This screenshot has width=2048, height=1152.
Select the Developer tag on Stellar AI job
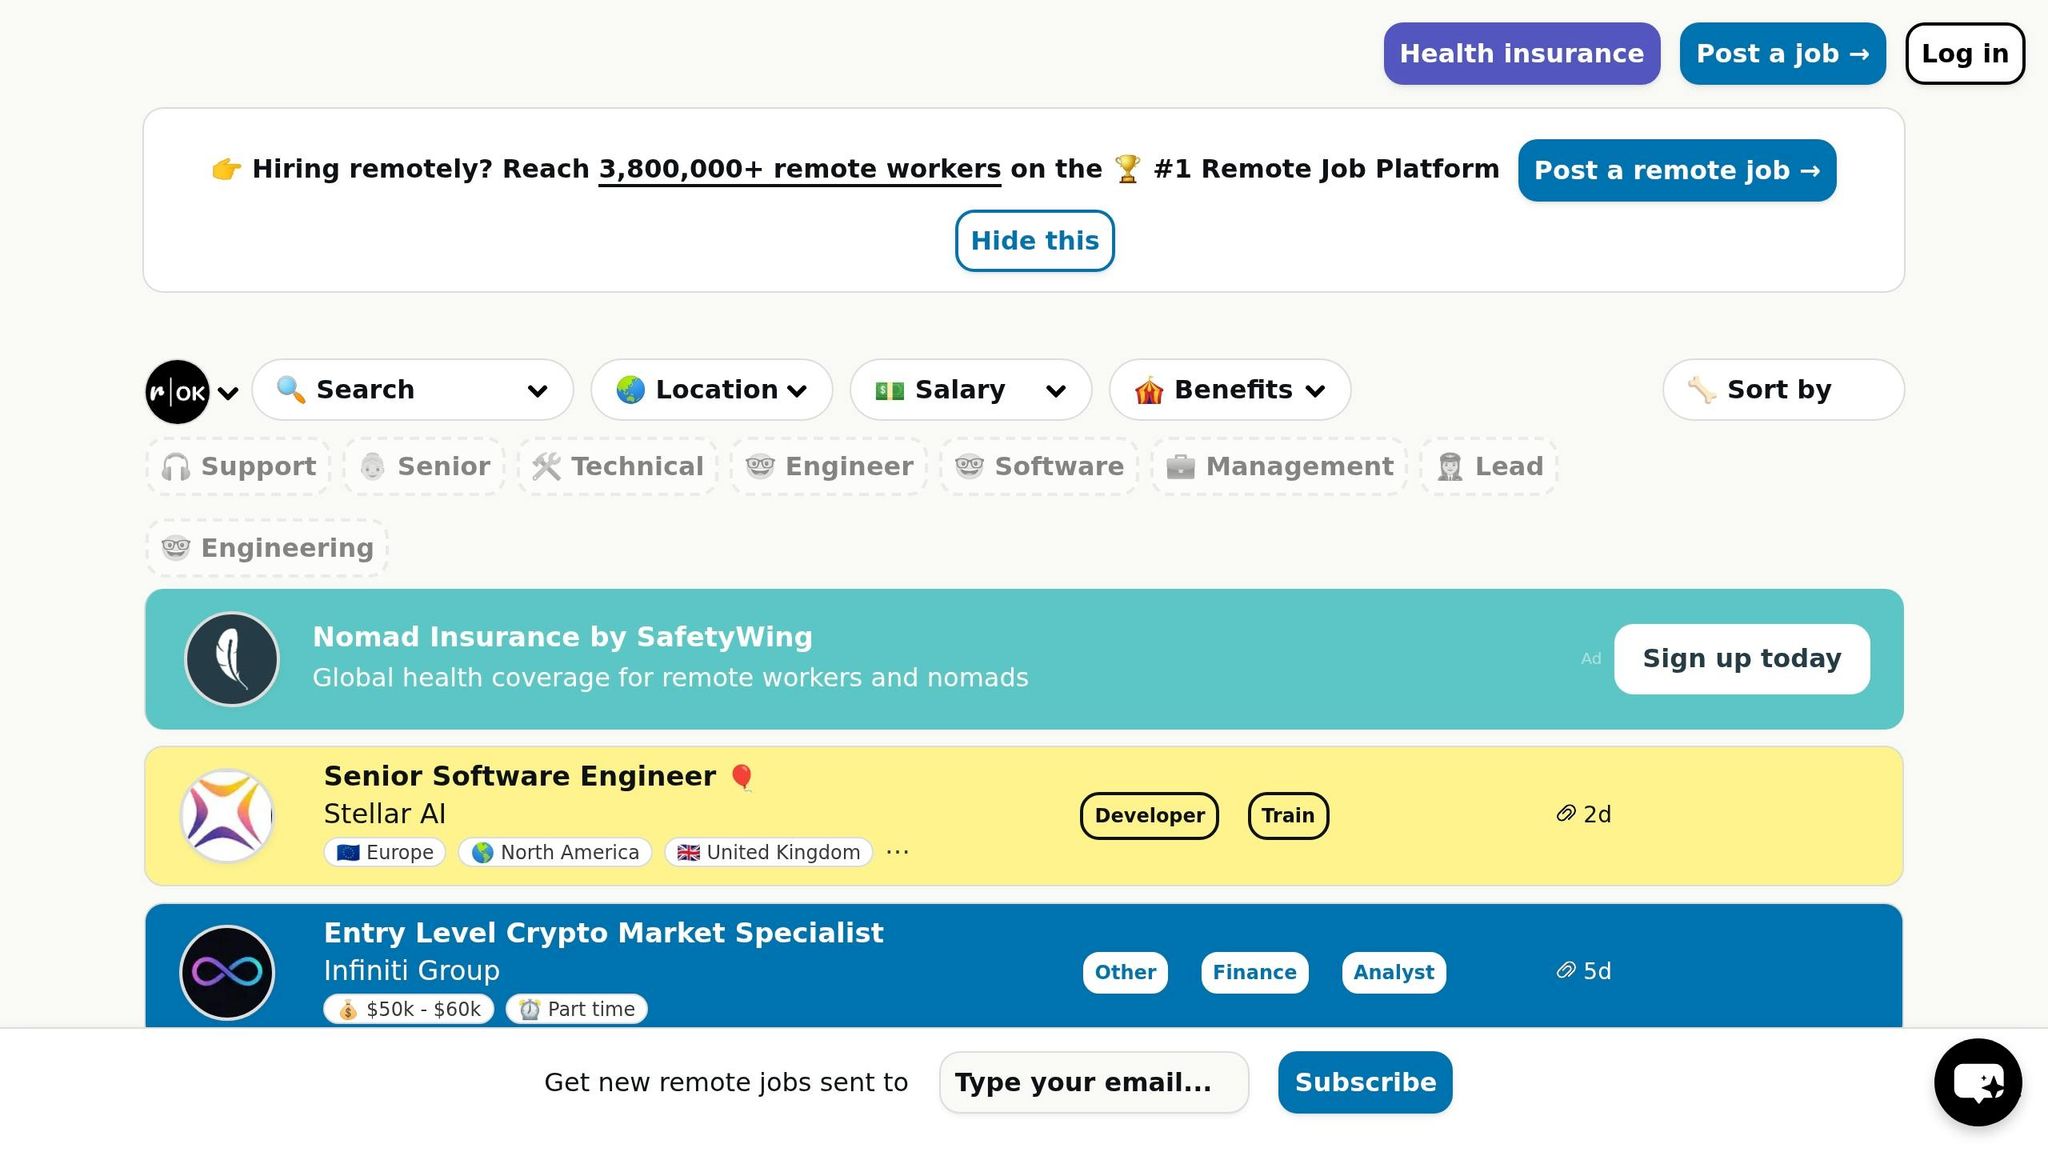click(x=1150, y=816)
